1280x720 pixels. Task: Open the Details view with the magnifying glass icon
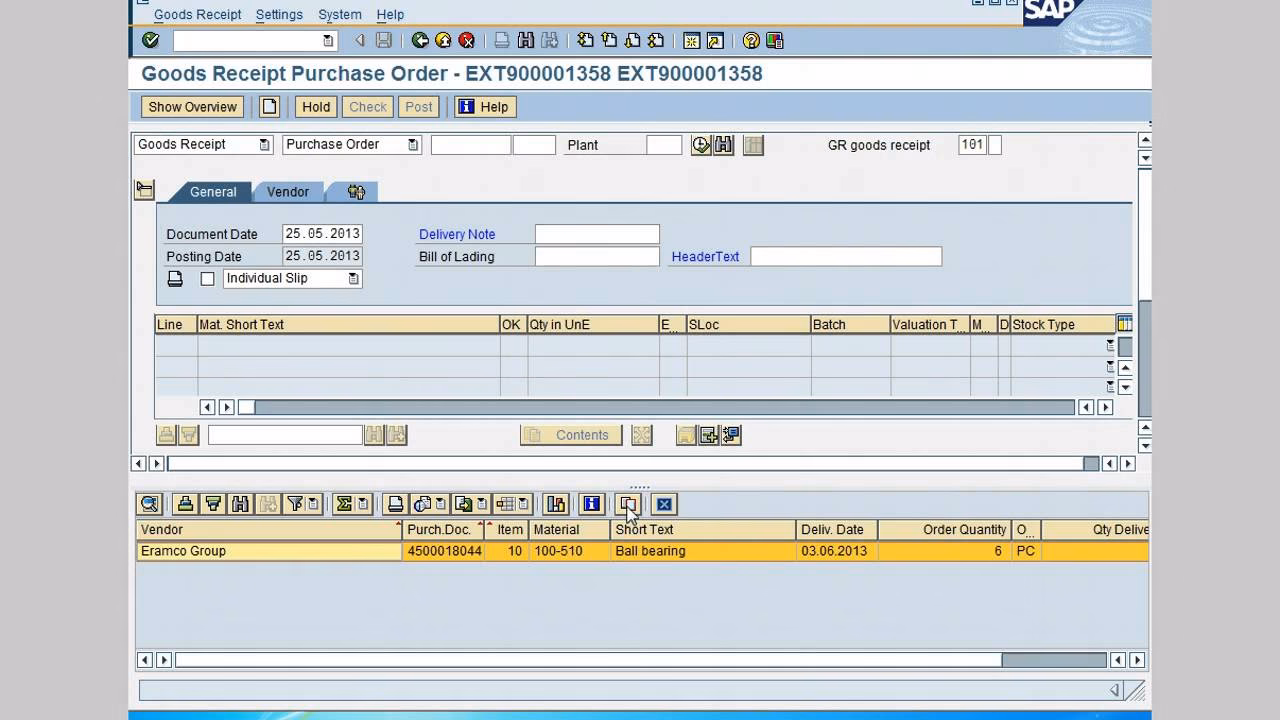(148, 504)
